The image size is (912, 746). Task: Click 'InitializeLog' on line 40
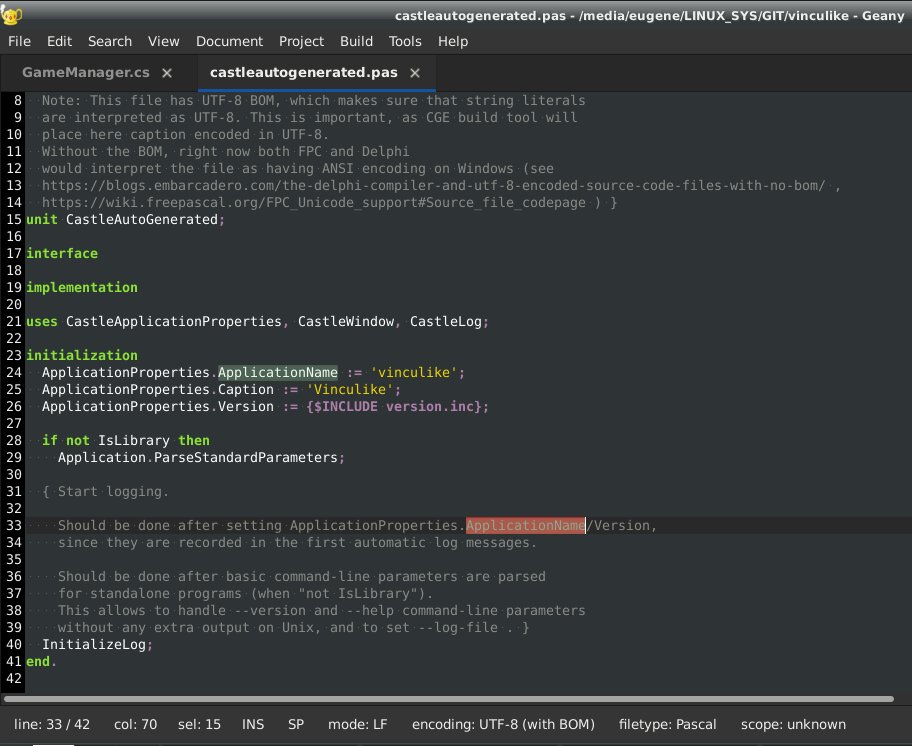click(94, 645)
